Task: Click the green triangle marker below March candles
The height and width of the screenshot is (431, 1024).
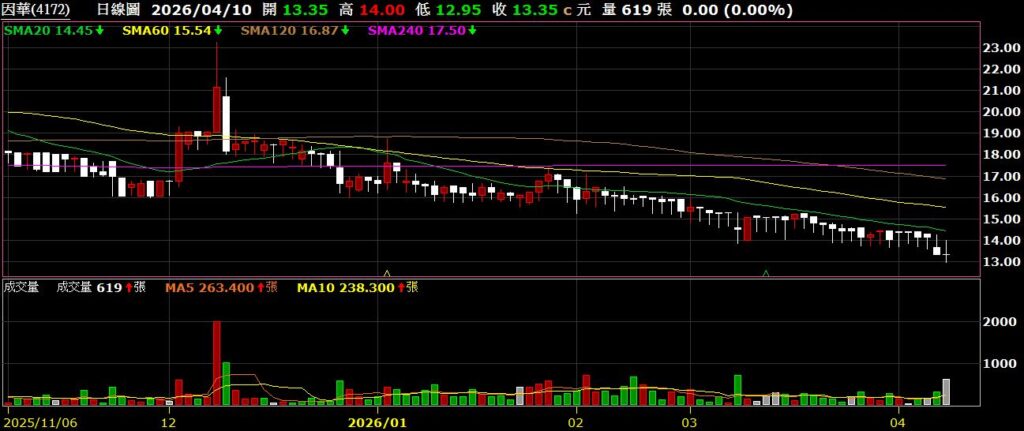Action: pos(766,272)
